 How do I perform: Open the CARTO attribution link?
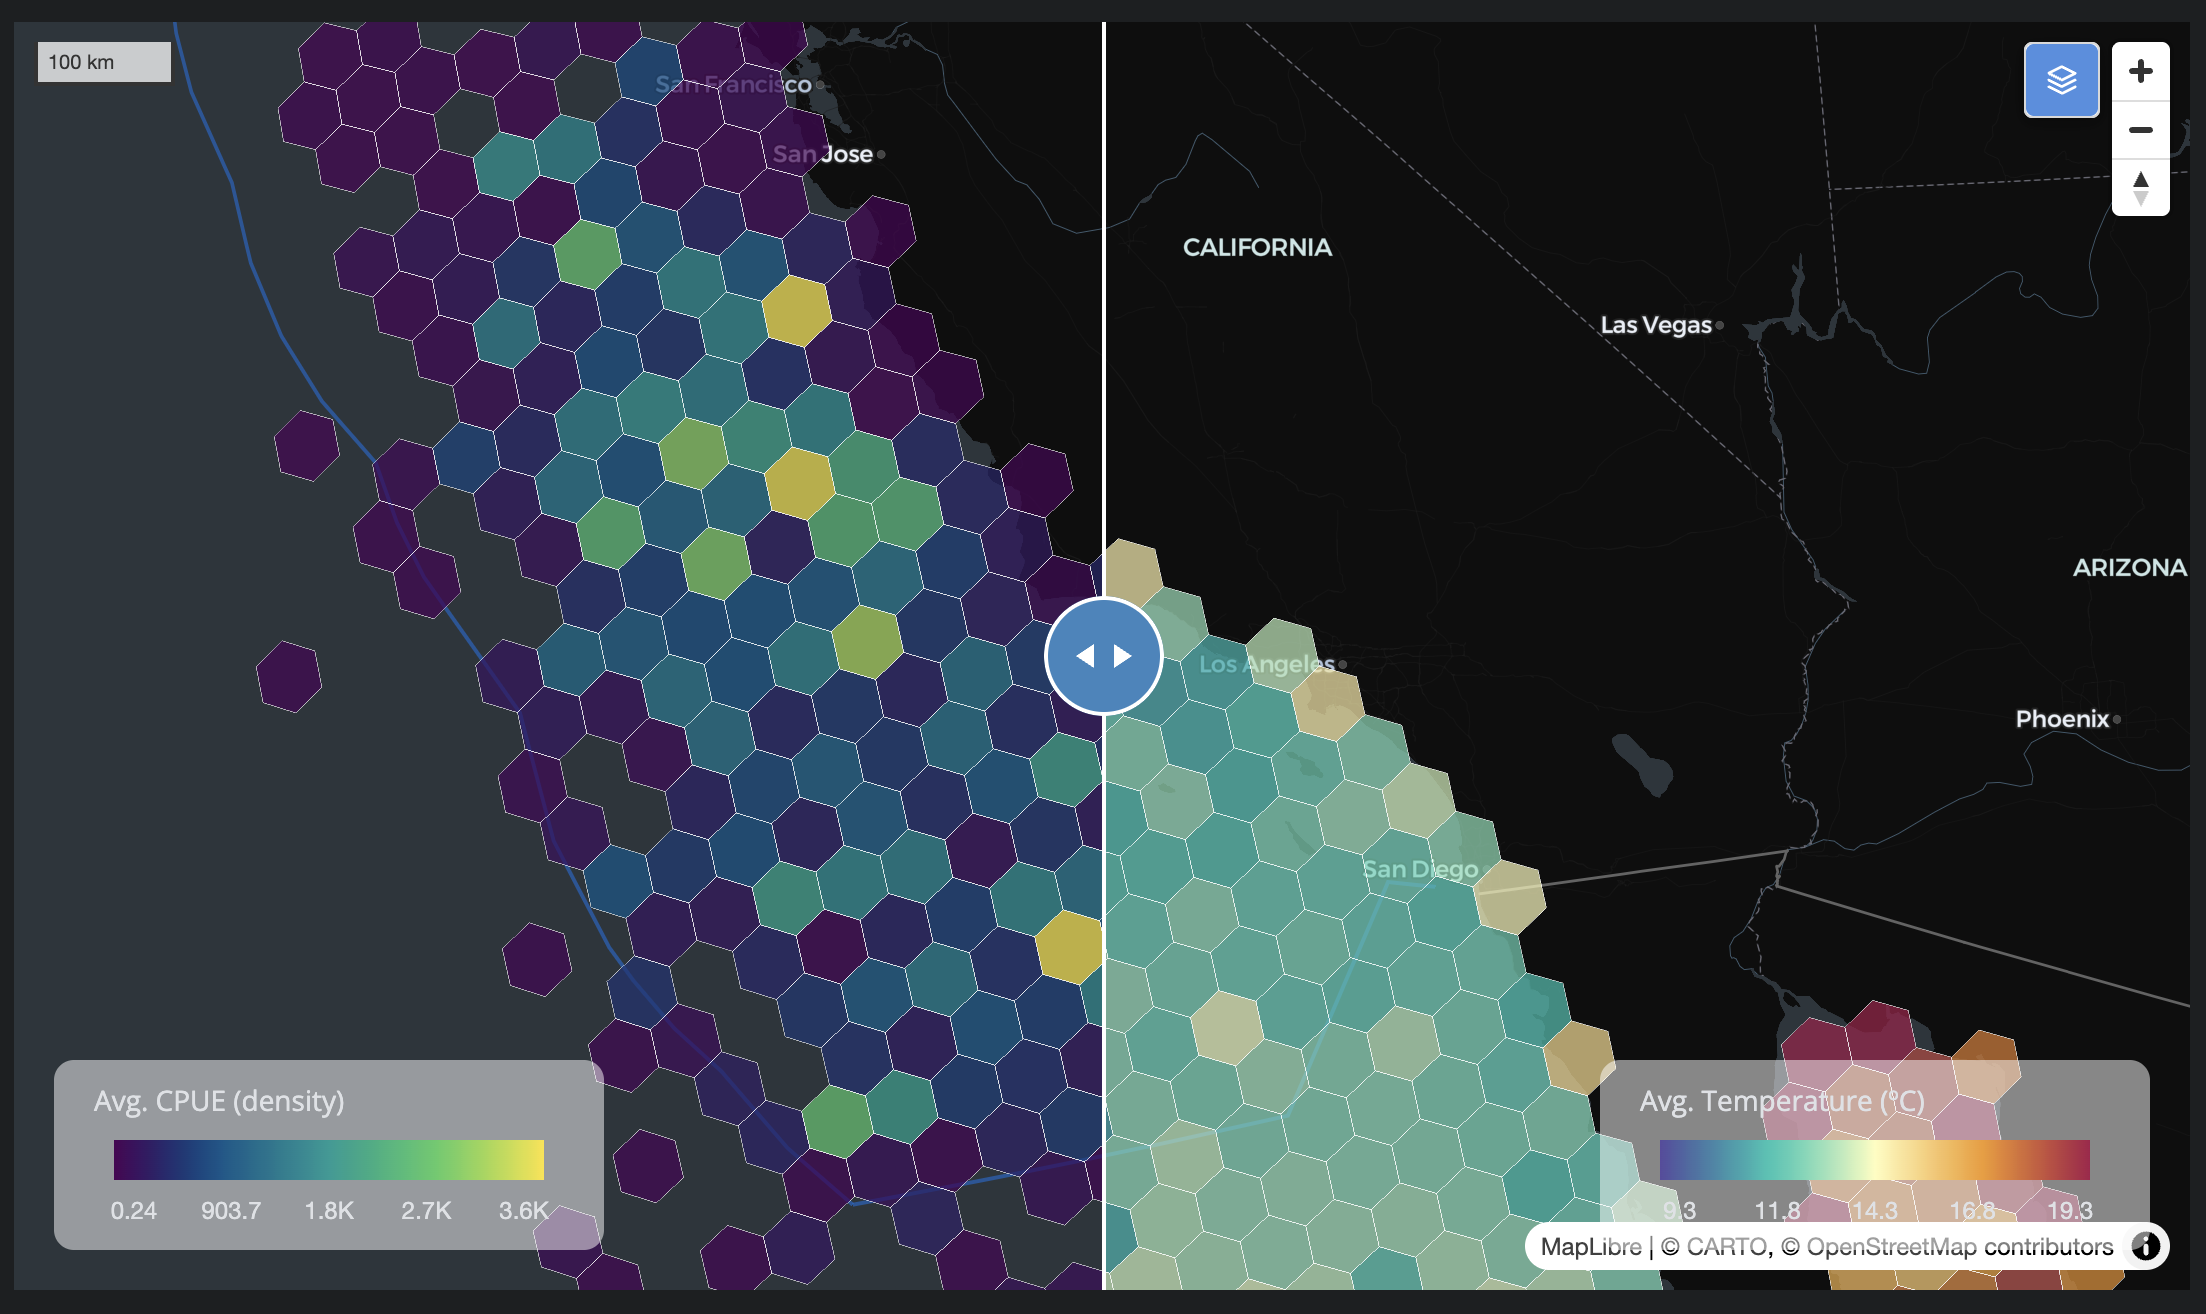coord(1714,1246)
